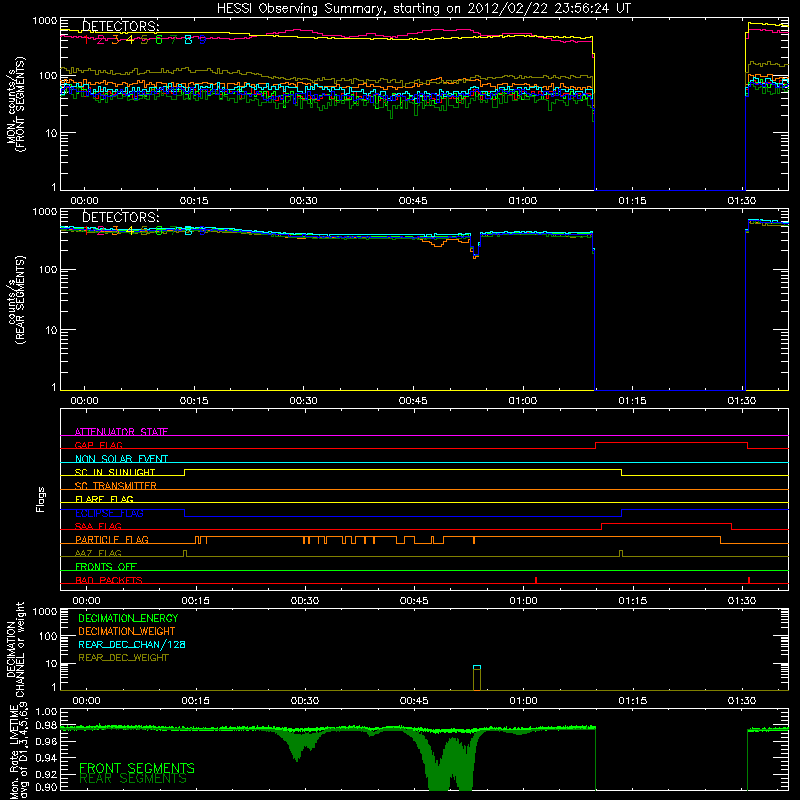Click the 10 y-axis label of front segments panel
This screenshot has height=800, width=800.
51,133
